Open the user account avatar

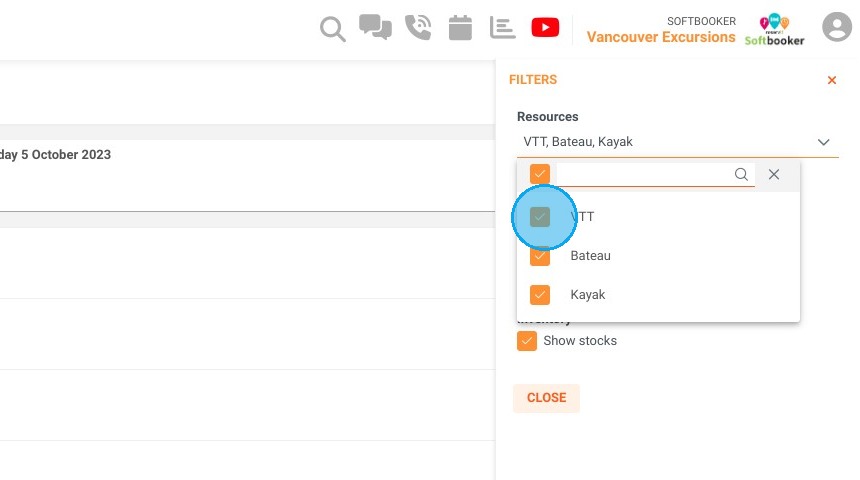[x=837, y=27]
